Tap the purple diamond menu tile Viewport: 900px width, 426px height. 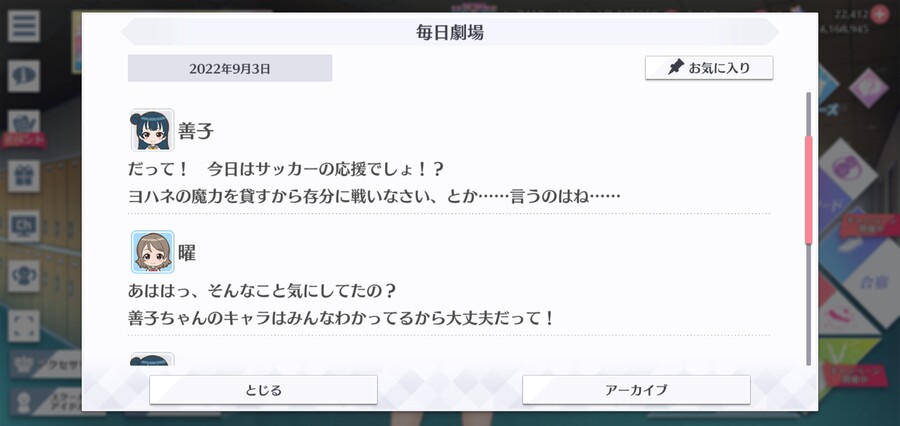point(868,88)
